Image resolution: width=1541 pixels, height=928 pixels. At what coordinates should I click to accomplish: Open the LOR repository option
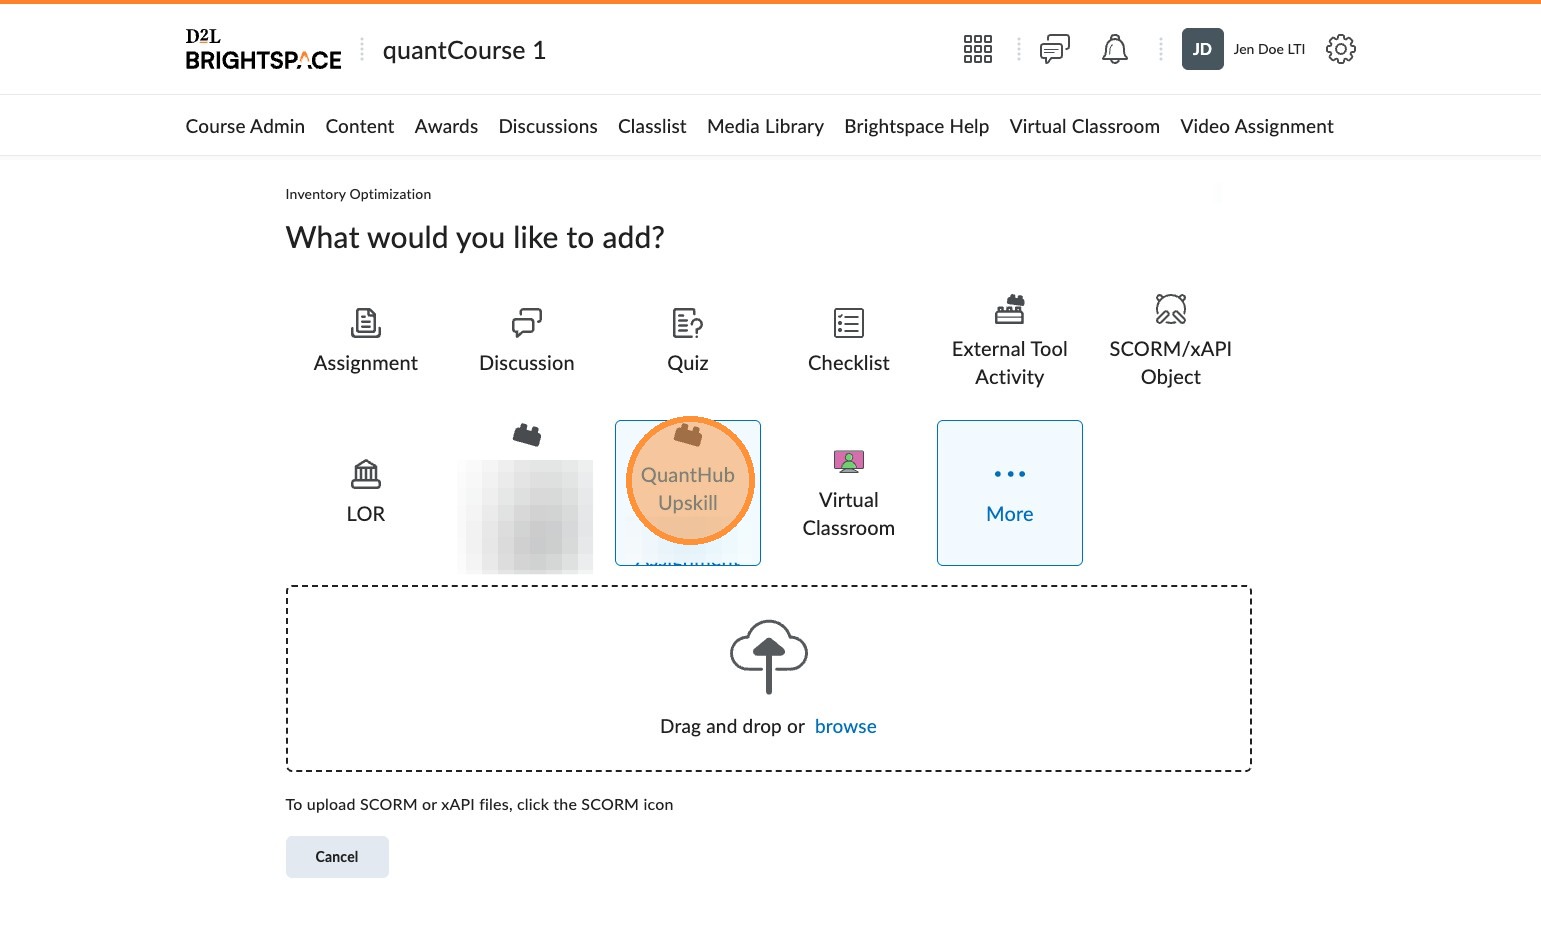[x=365, y=492]
